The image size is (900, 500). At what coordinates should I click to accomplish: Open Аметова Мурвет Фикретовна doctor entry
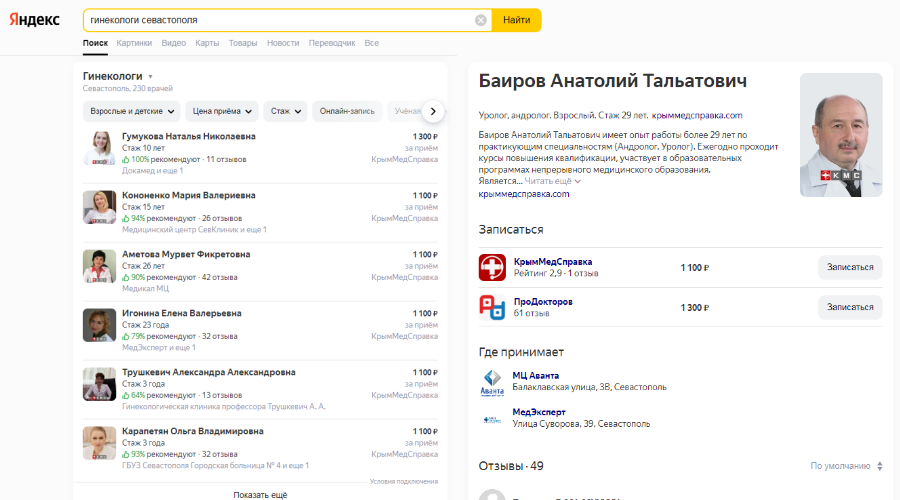point(186,254)
